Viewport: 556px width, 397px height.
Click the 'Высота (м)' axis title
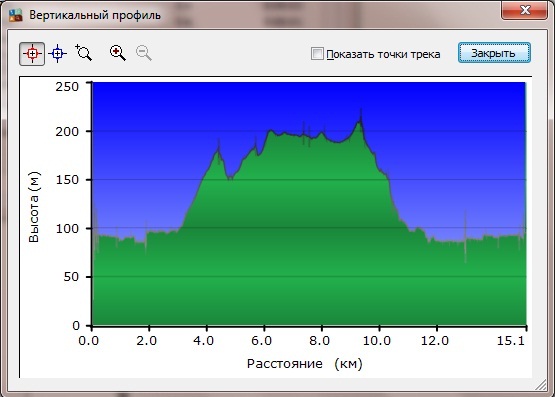tap(34, 207)
